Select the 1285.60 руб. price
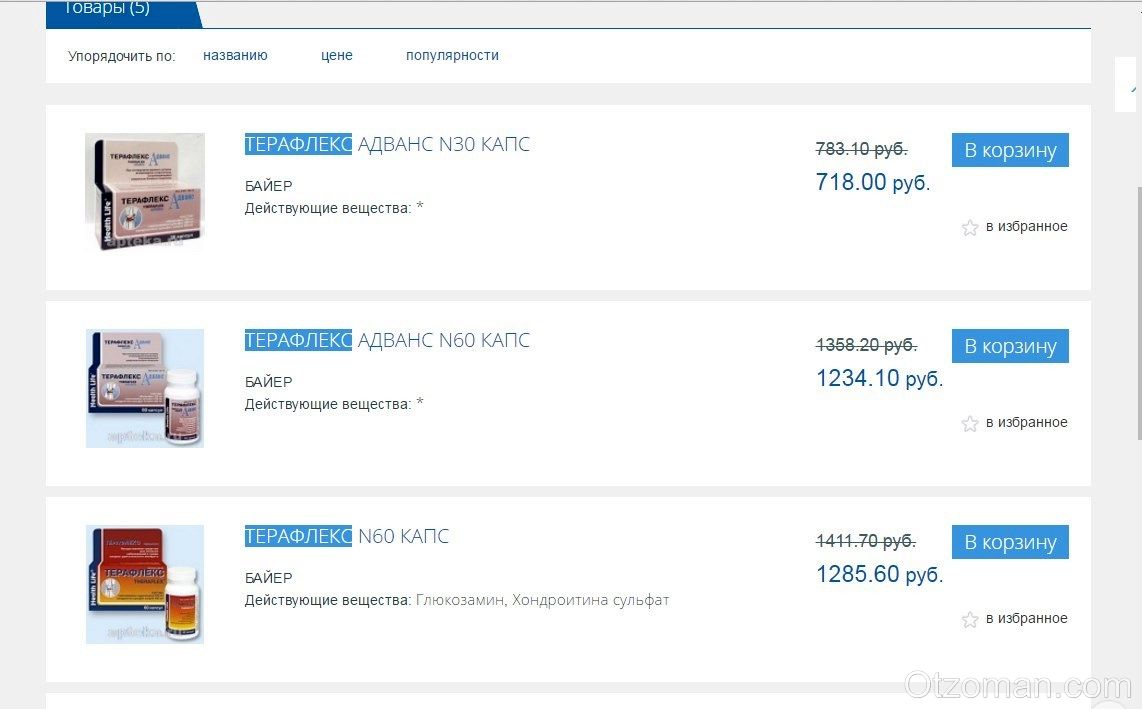This screenshot has height=709, width=1142. tap(879, 574)
